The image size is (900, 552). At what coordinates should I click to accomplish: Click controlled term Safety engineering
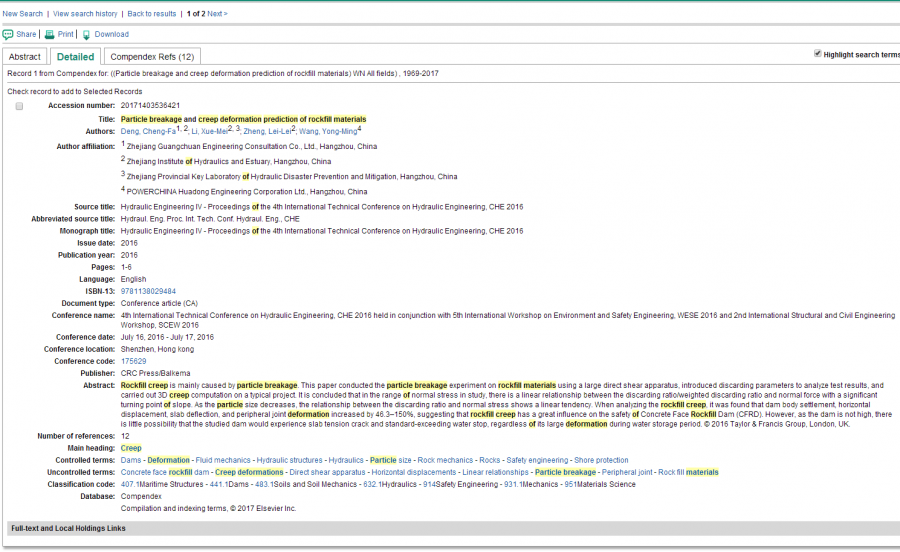tap(537, 460)
